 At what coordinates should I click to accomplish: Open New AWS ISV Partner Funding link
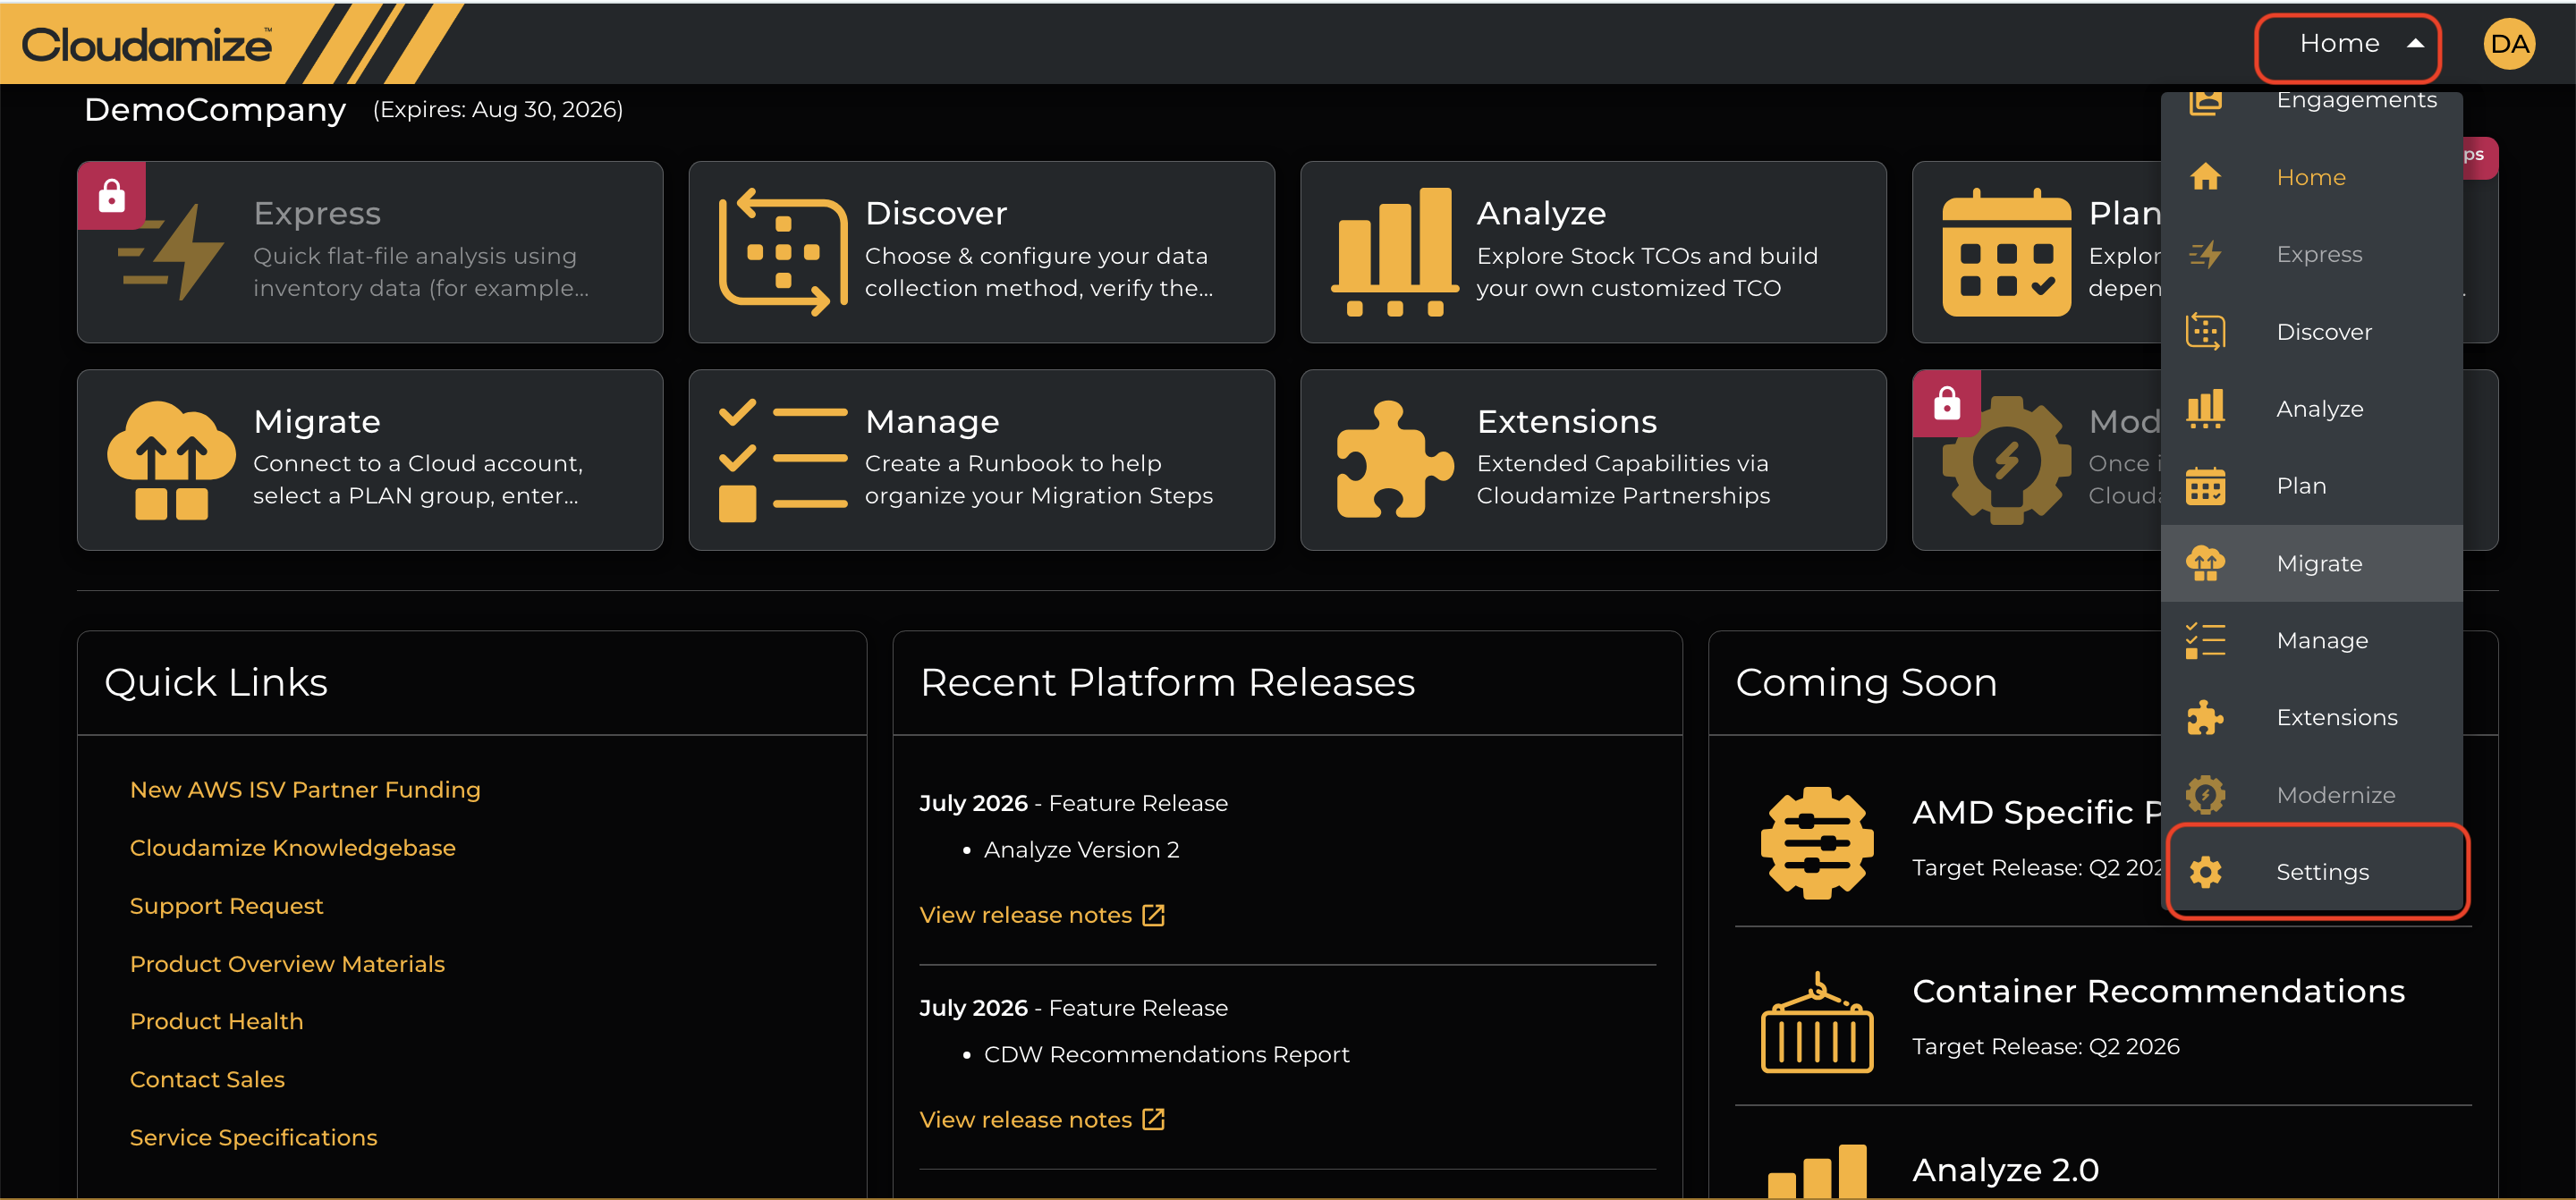point(305,790)
